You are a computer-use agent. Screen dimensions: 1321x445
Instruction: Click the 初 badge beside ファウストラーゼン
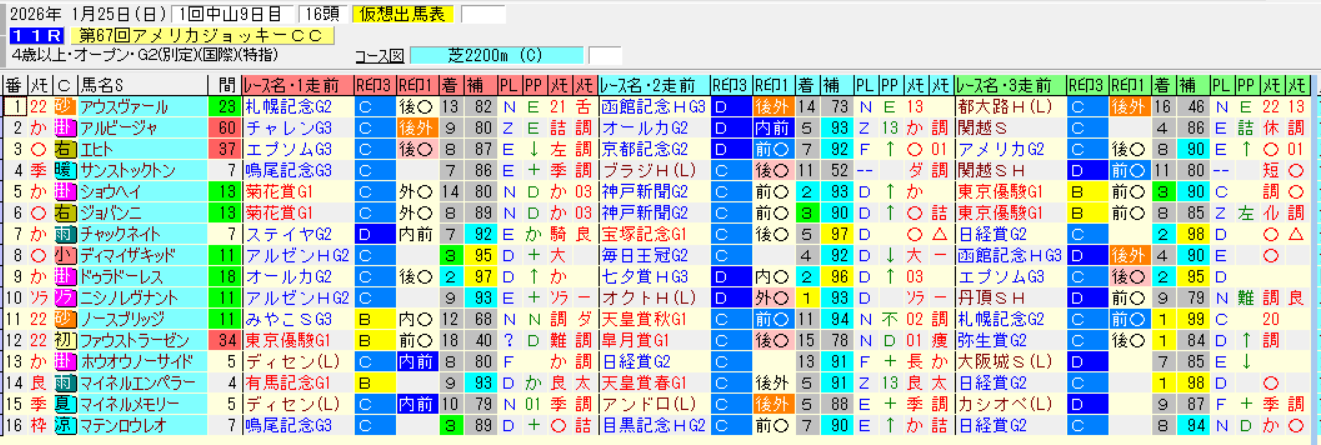(64, 340)
